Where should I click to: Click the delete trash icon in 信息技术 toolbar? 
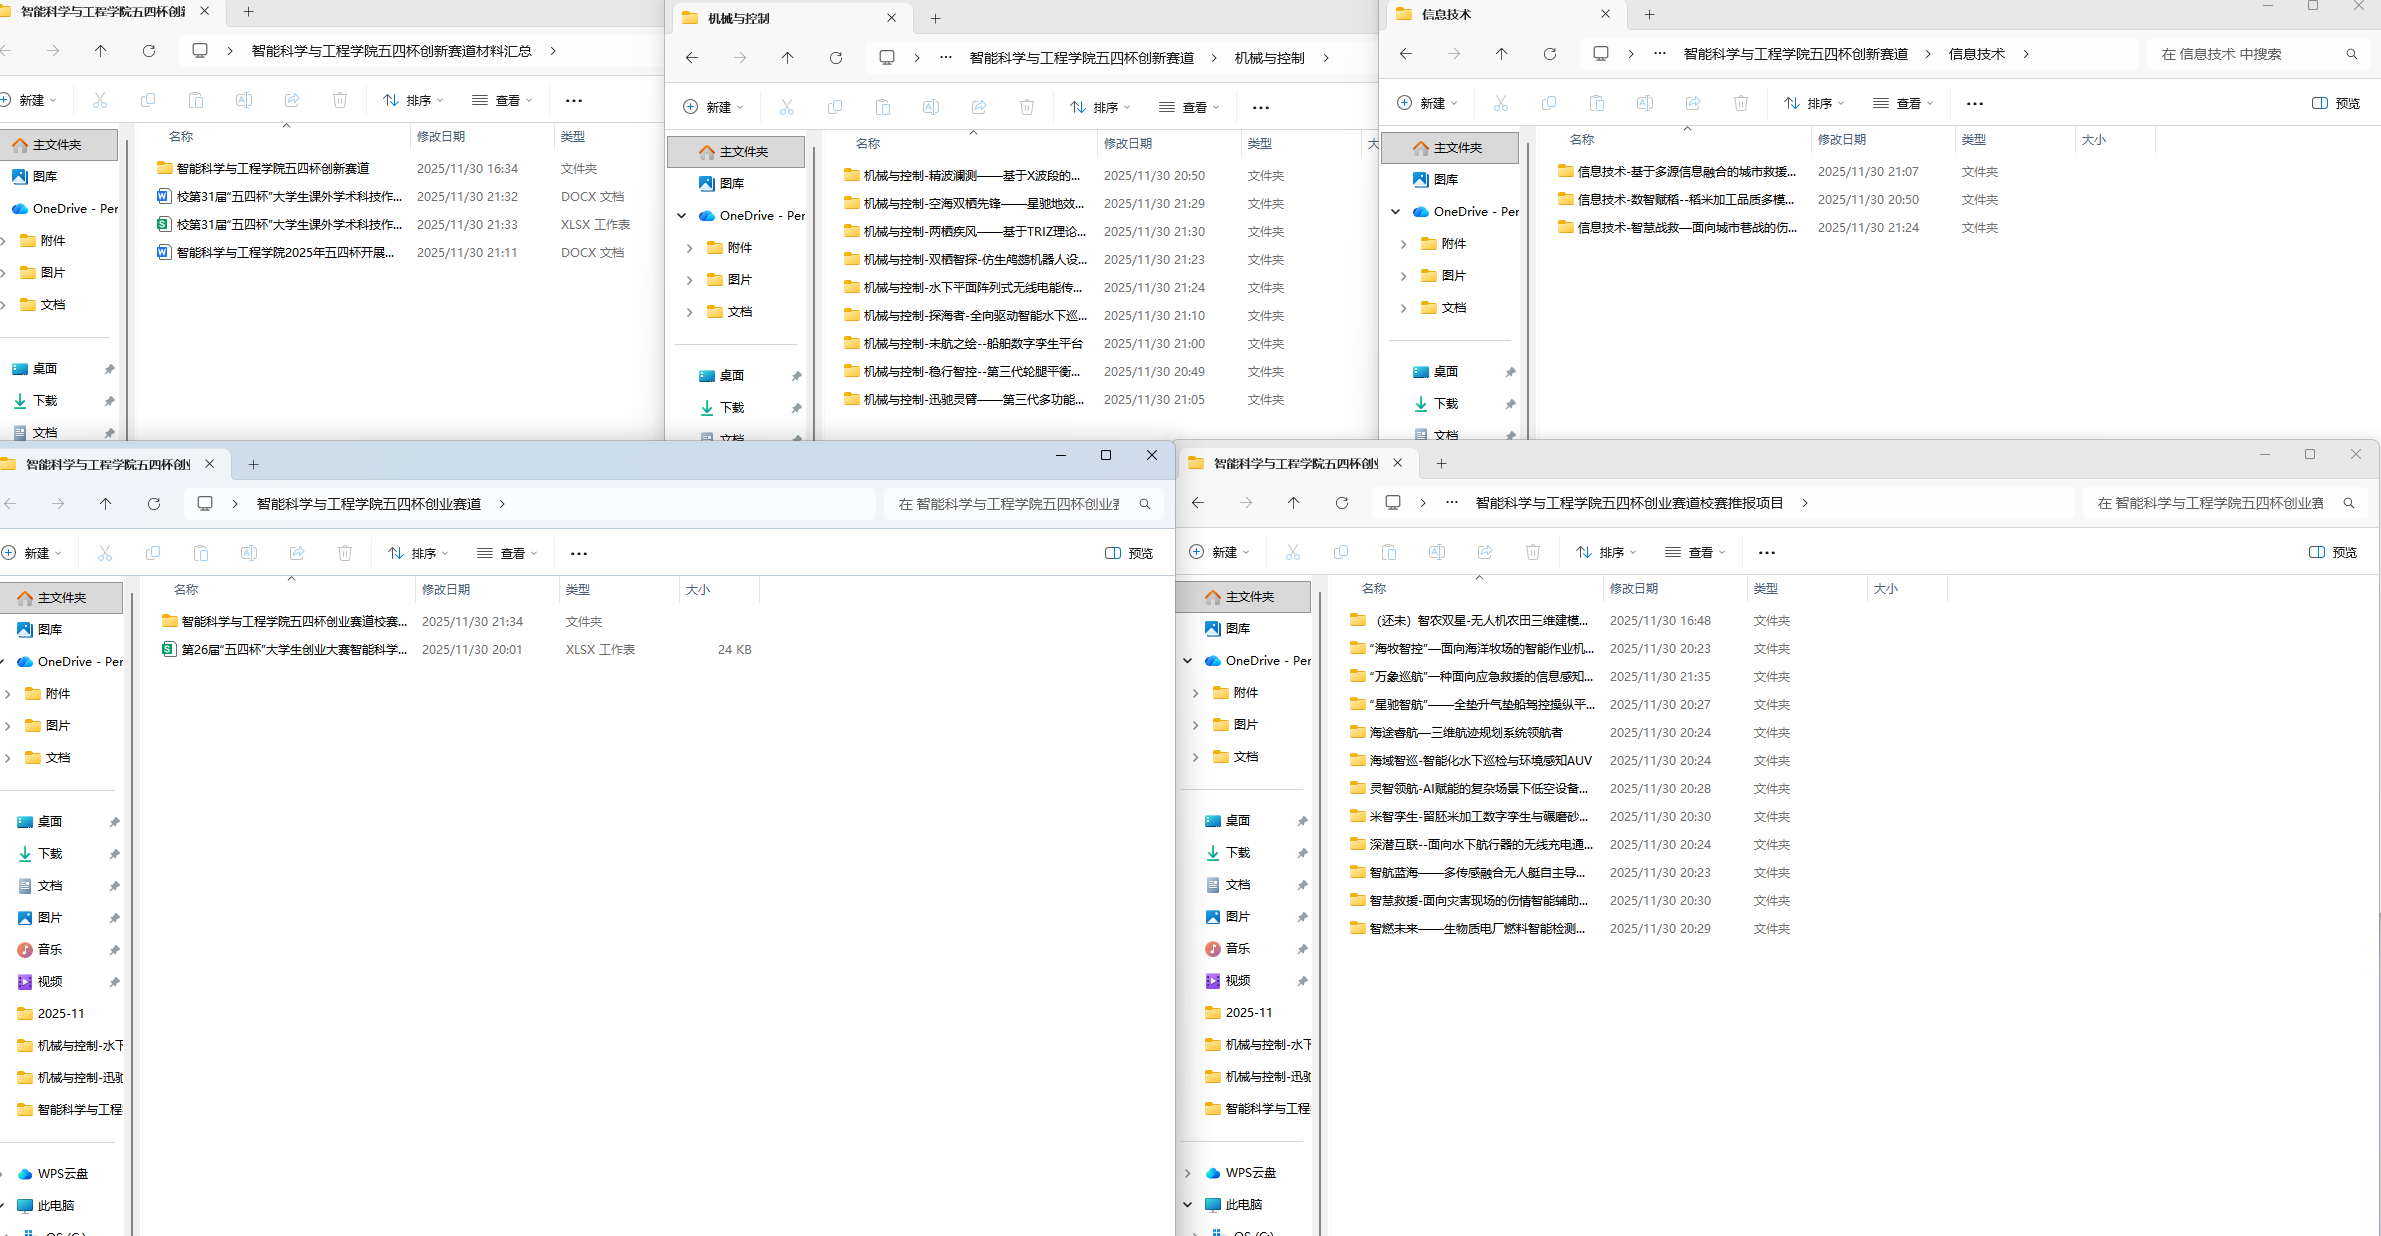[x=1741, y=103]
